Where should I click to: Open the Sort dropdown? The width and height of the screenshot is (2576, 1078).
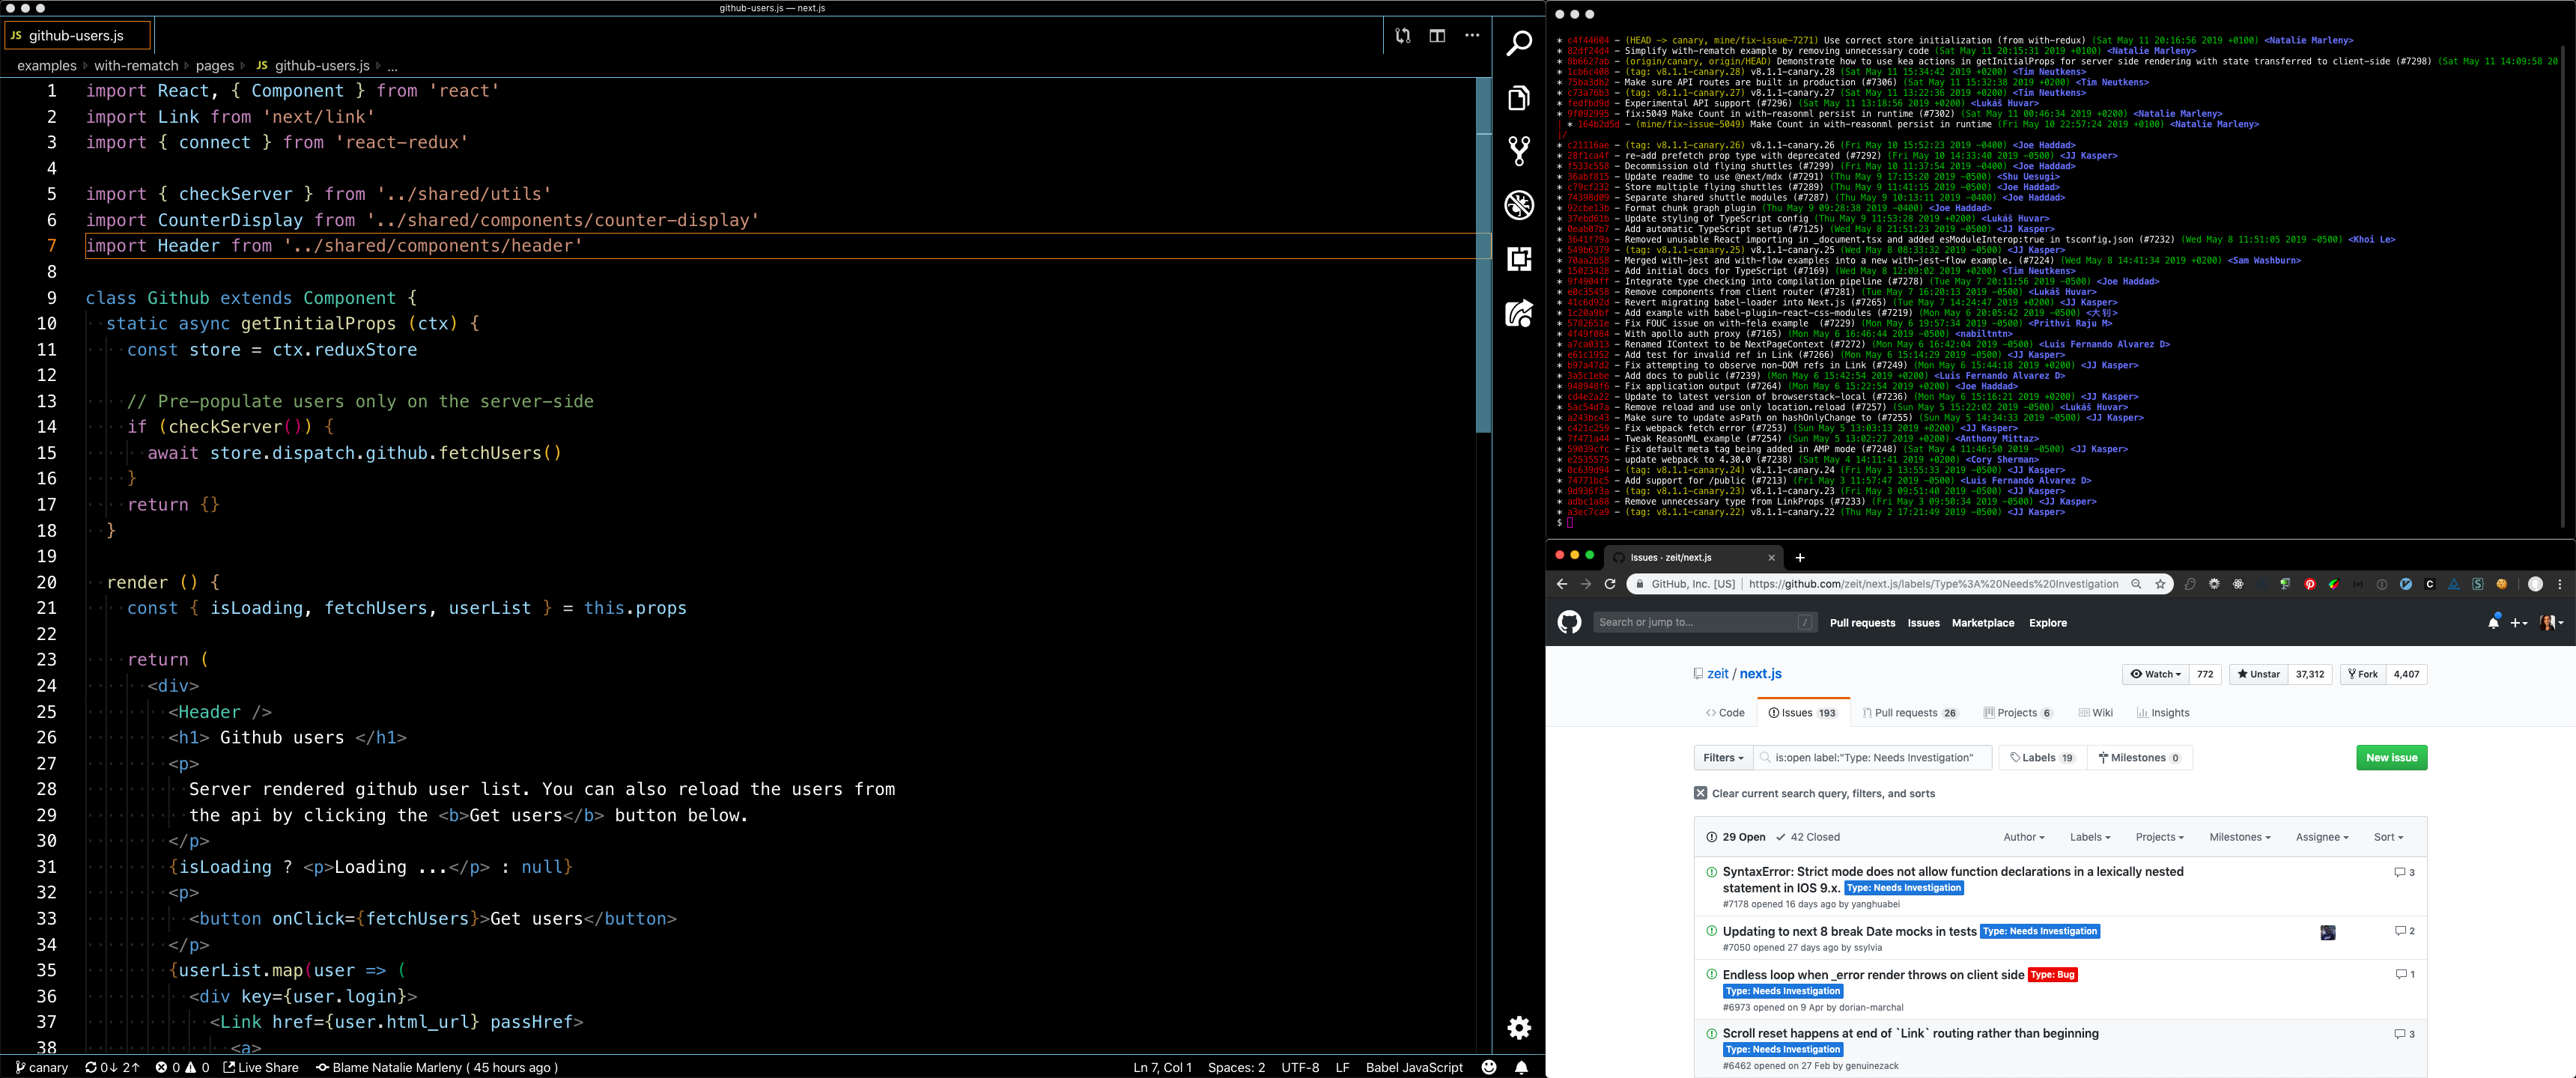[x=2388, y=837]
